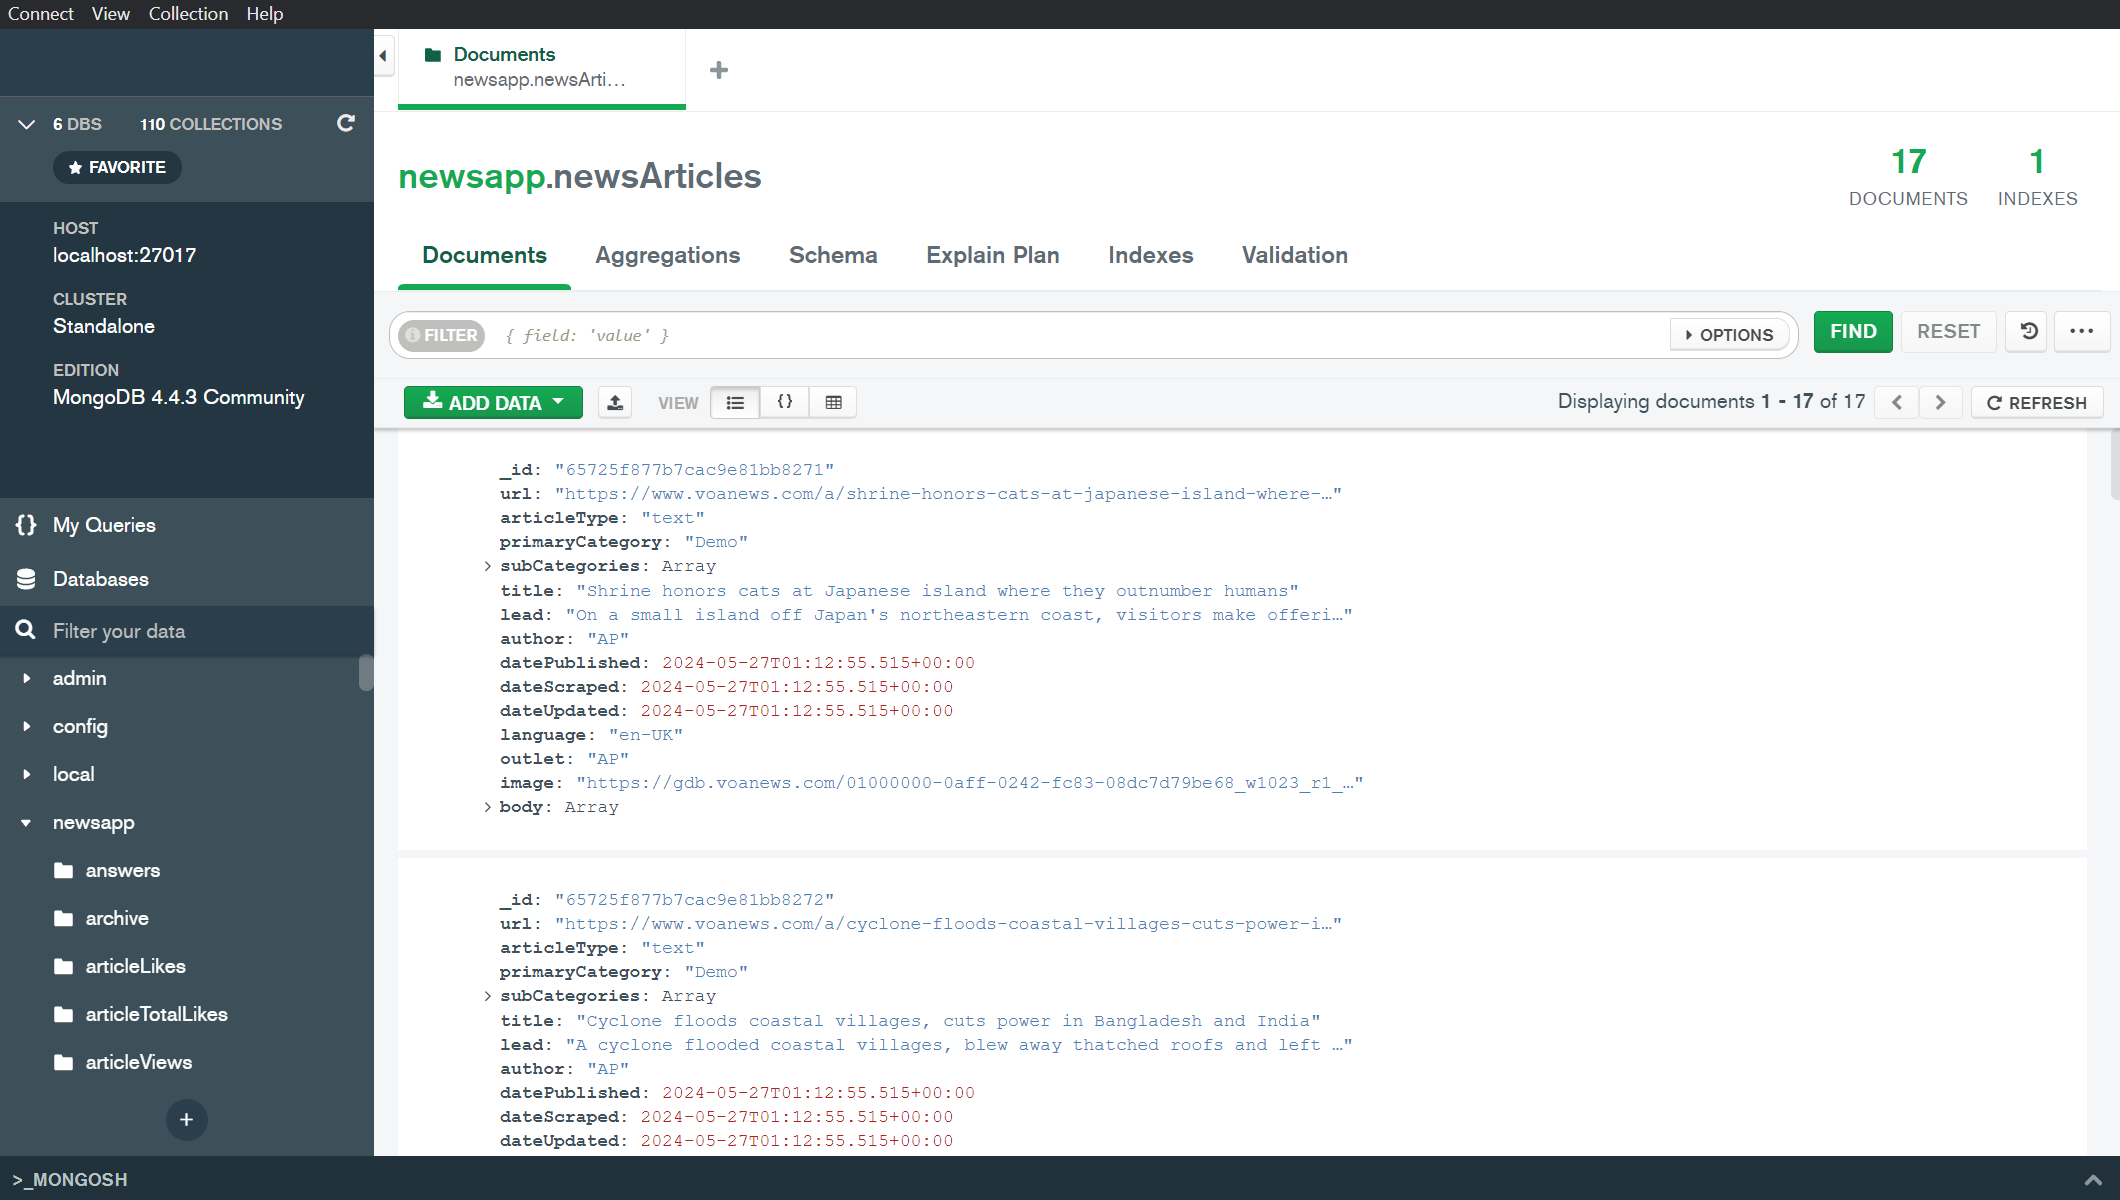Click the filter info icon
The width and height of the screenshot is (2120, 1200).
click(412, 335)
